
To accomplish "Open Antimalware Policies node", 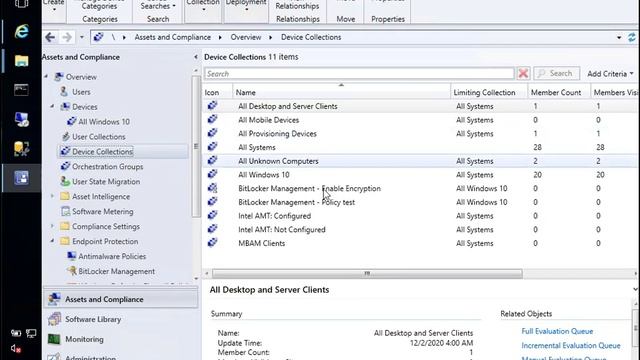I will coord(112,256).
